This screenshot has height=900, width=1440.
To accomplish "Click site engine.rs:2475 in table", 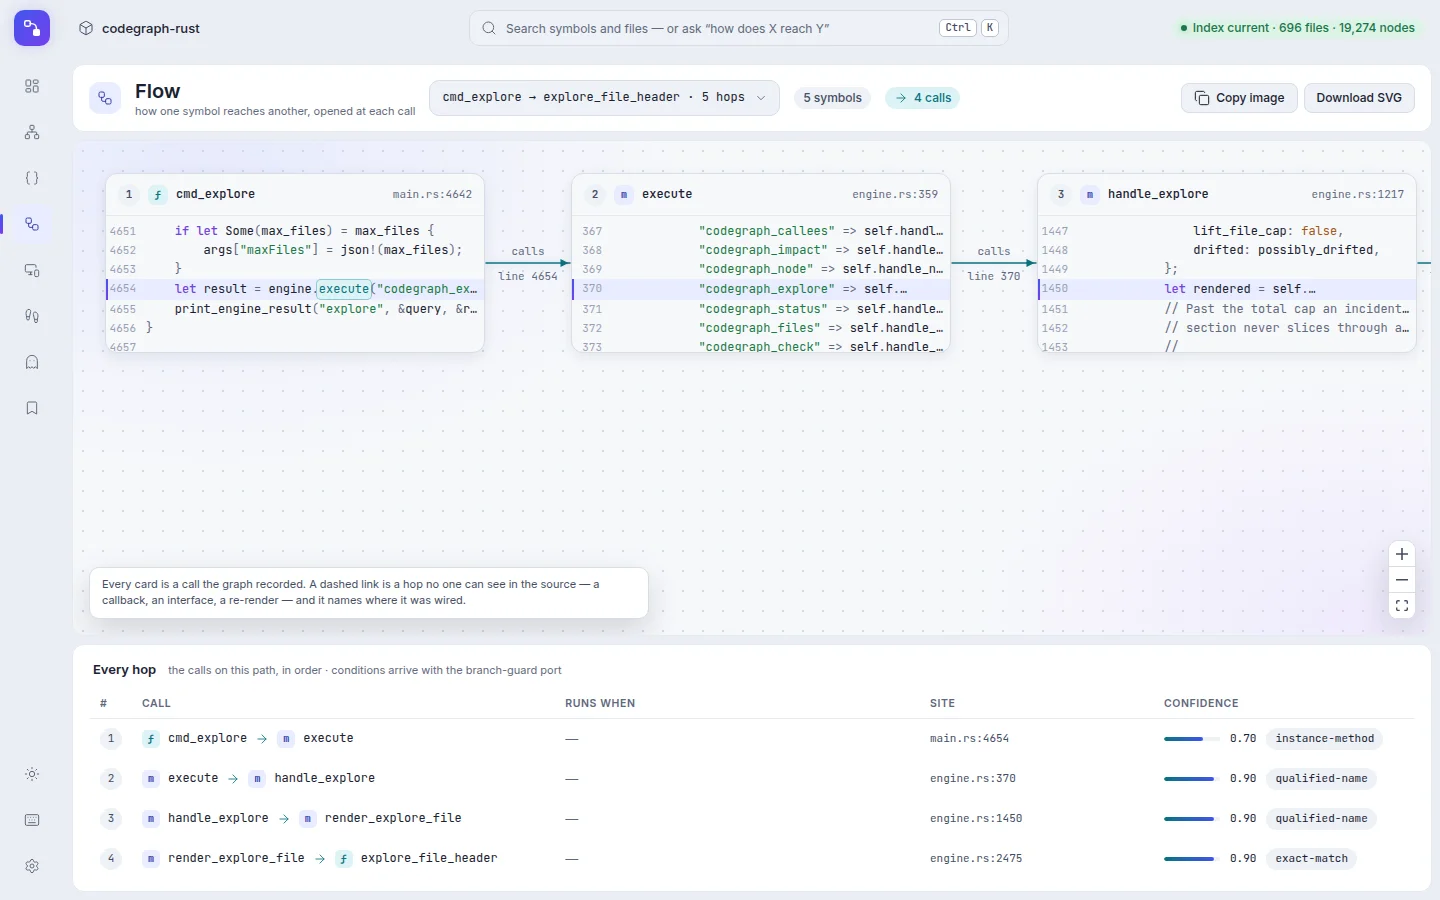I will 976,858.
